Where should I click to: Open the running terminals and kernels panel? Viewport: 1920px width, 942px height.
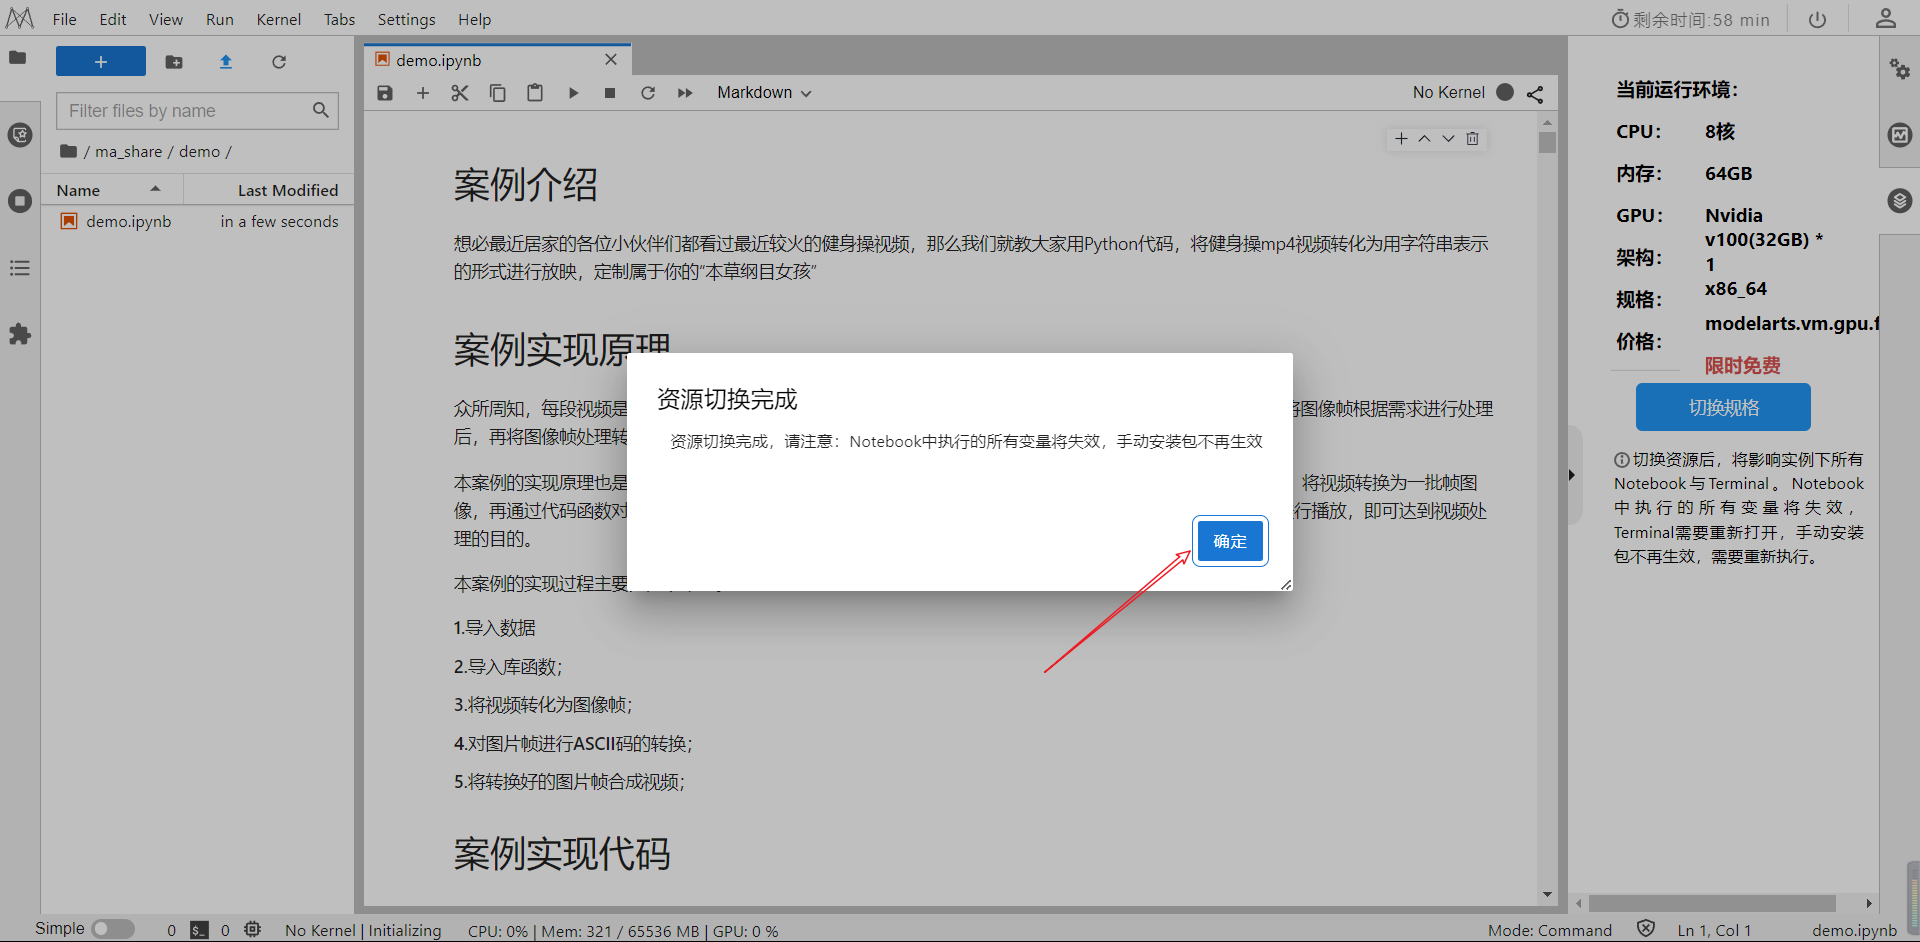[20, 201]
